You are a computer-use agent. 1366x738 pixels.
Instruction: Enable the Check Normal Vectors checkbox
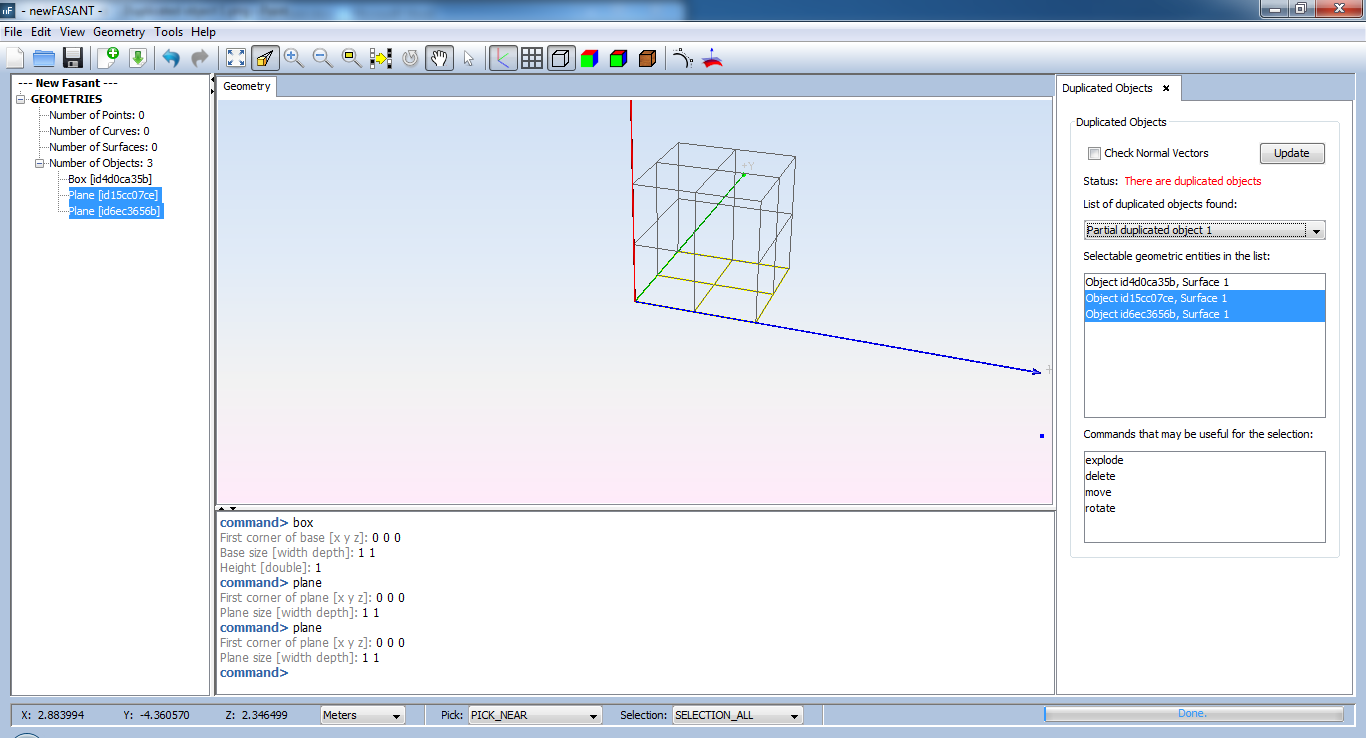coord(1095,154)
